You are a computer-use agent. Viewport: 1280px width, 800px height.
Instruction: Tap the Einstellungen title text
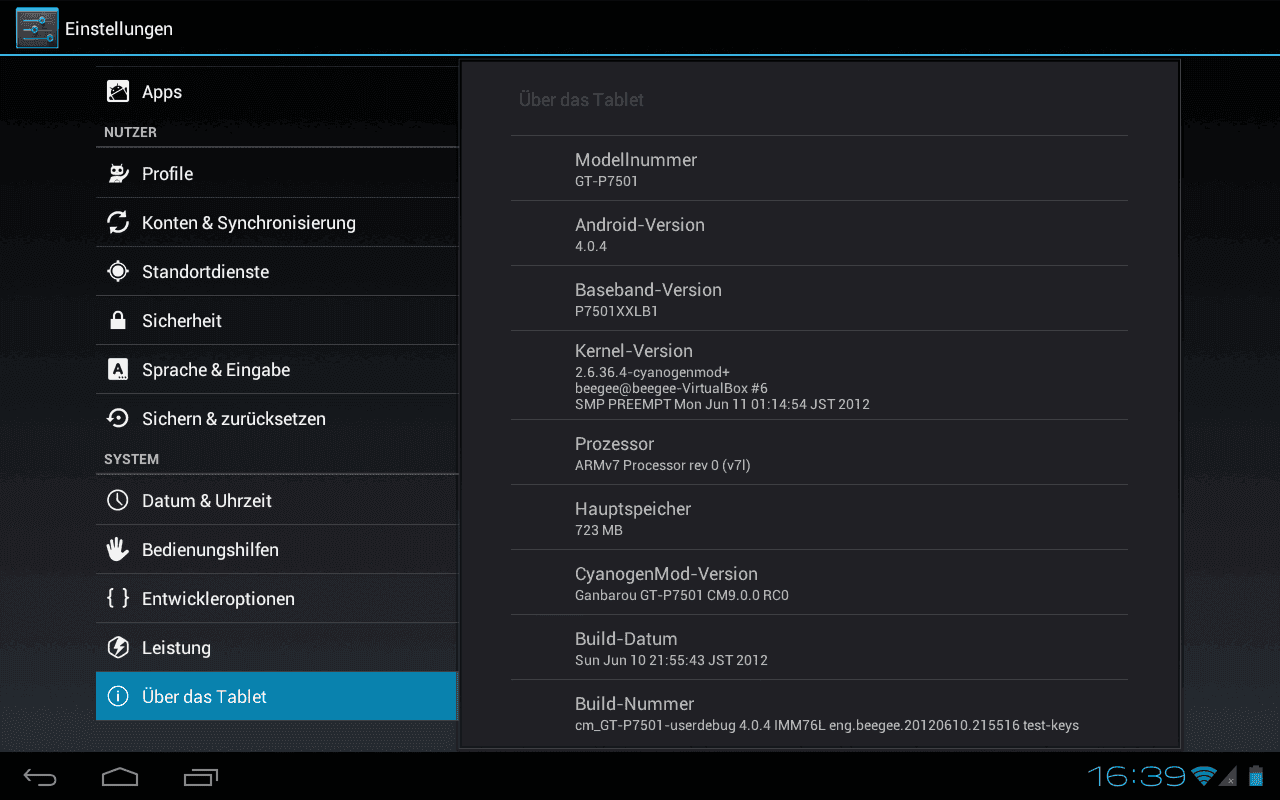119,29
